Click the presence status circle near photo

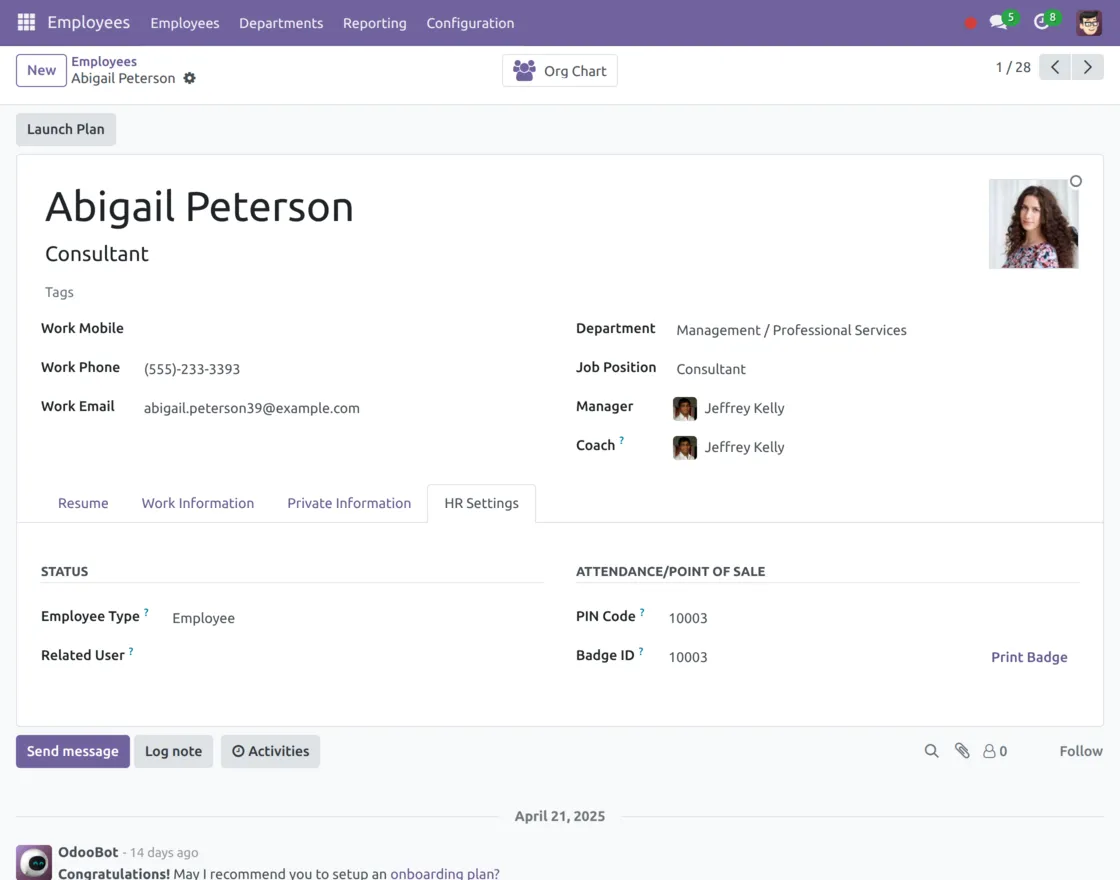point(1076,181)
